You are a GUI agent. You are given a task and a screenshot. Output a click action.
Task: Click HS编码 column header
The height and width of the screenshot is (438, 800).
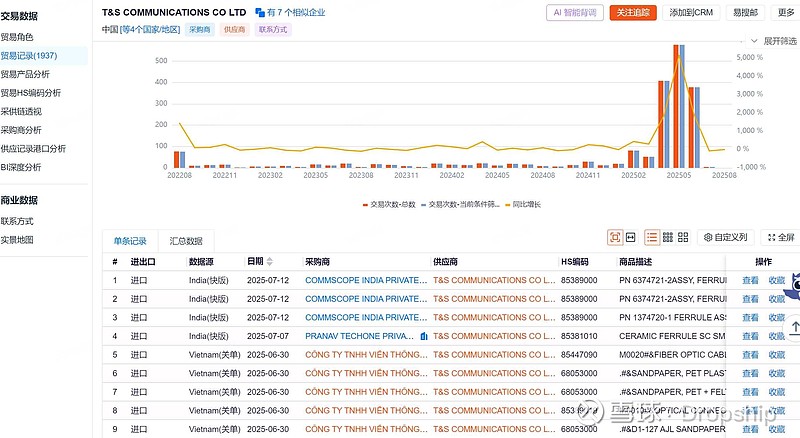pyautogui.click(x=574, y=262)
